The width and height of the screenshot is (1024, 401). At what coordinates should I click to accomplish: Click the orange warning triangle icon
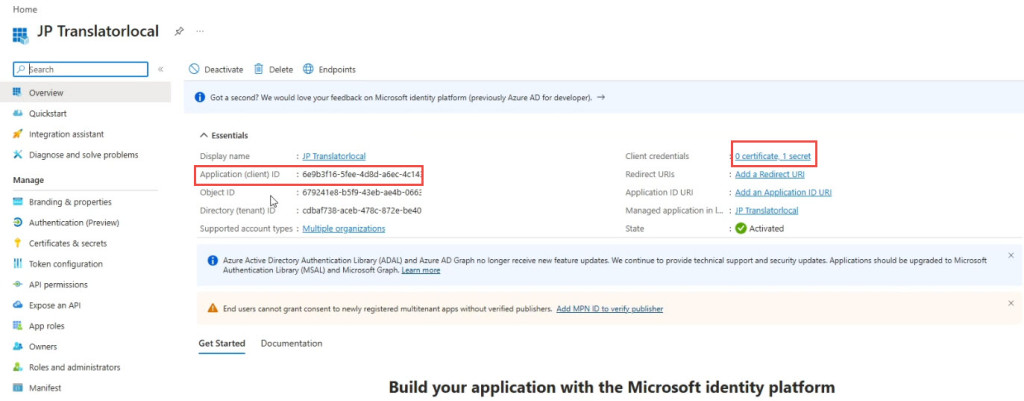(x=212, y=308)
